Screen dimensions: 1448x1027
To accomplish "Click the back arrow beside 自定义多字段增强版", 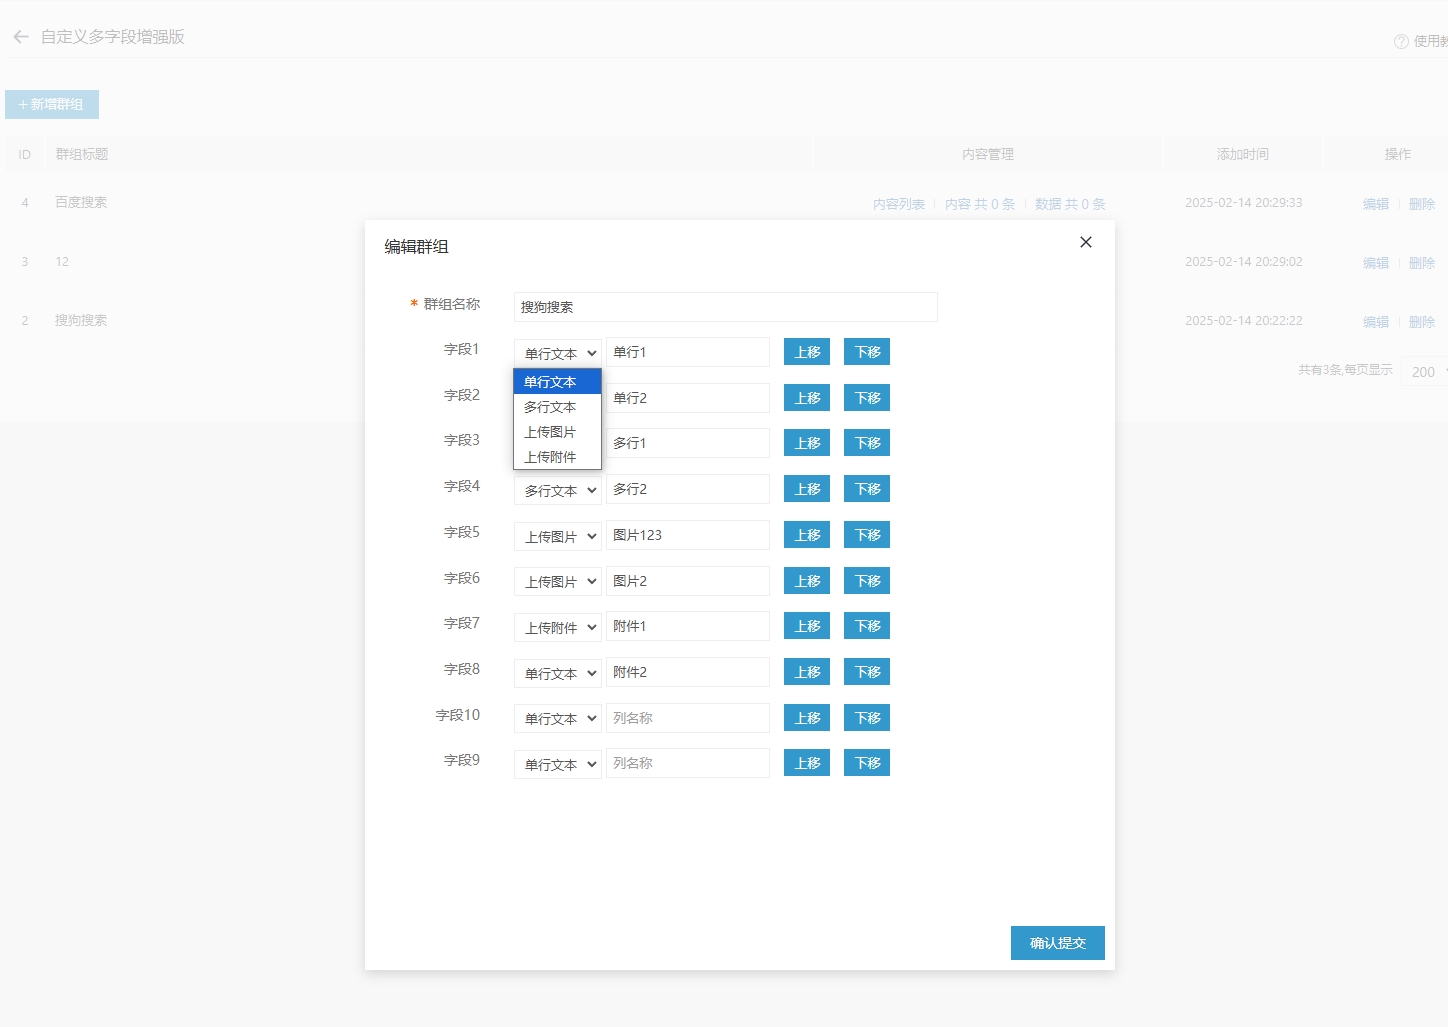I will click(21, 37).
